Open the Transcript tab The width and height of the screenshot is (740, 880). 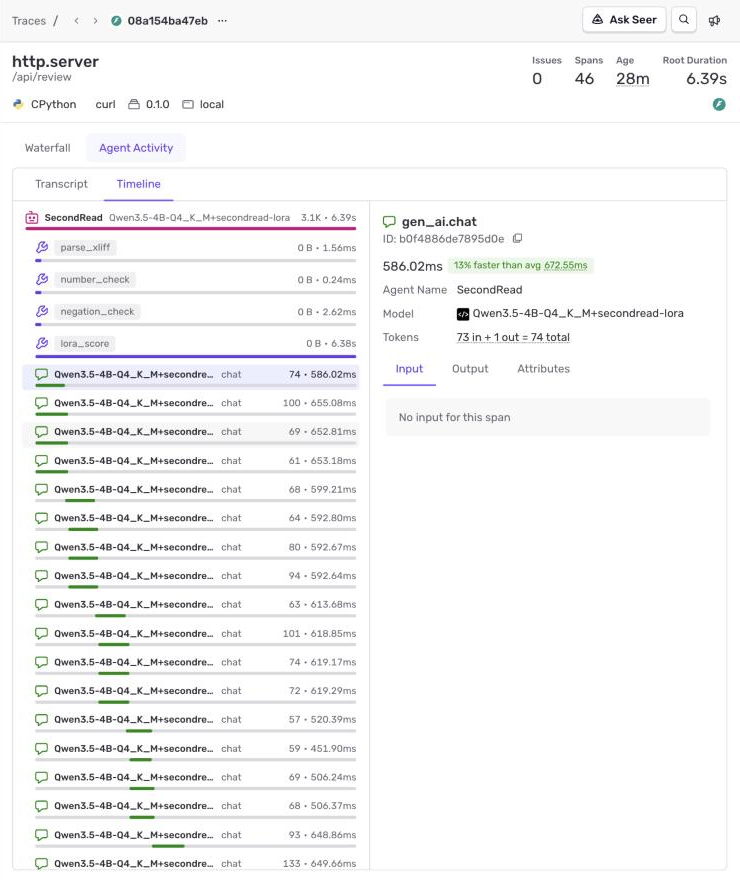(x=61, y=184)
